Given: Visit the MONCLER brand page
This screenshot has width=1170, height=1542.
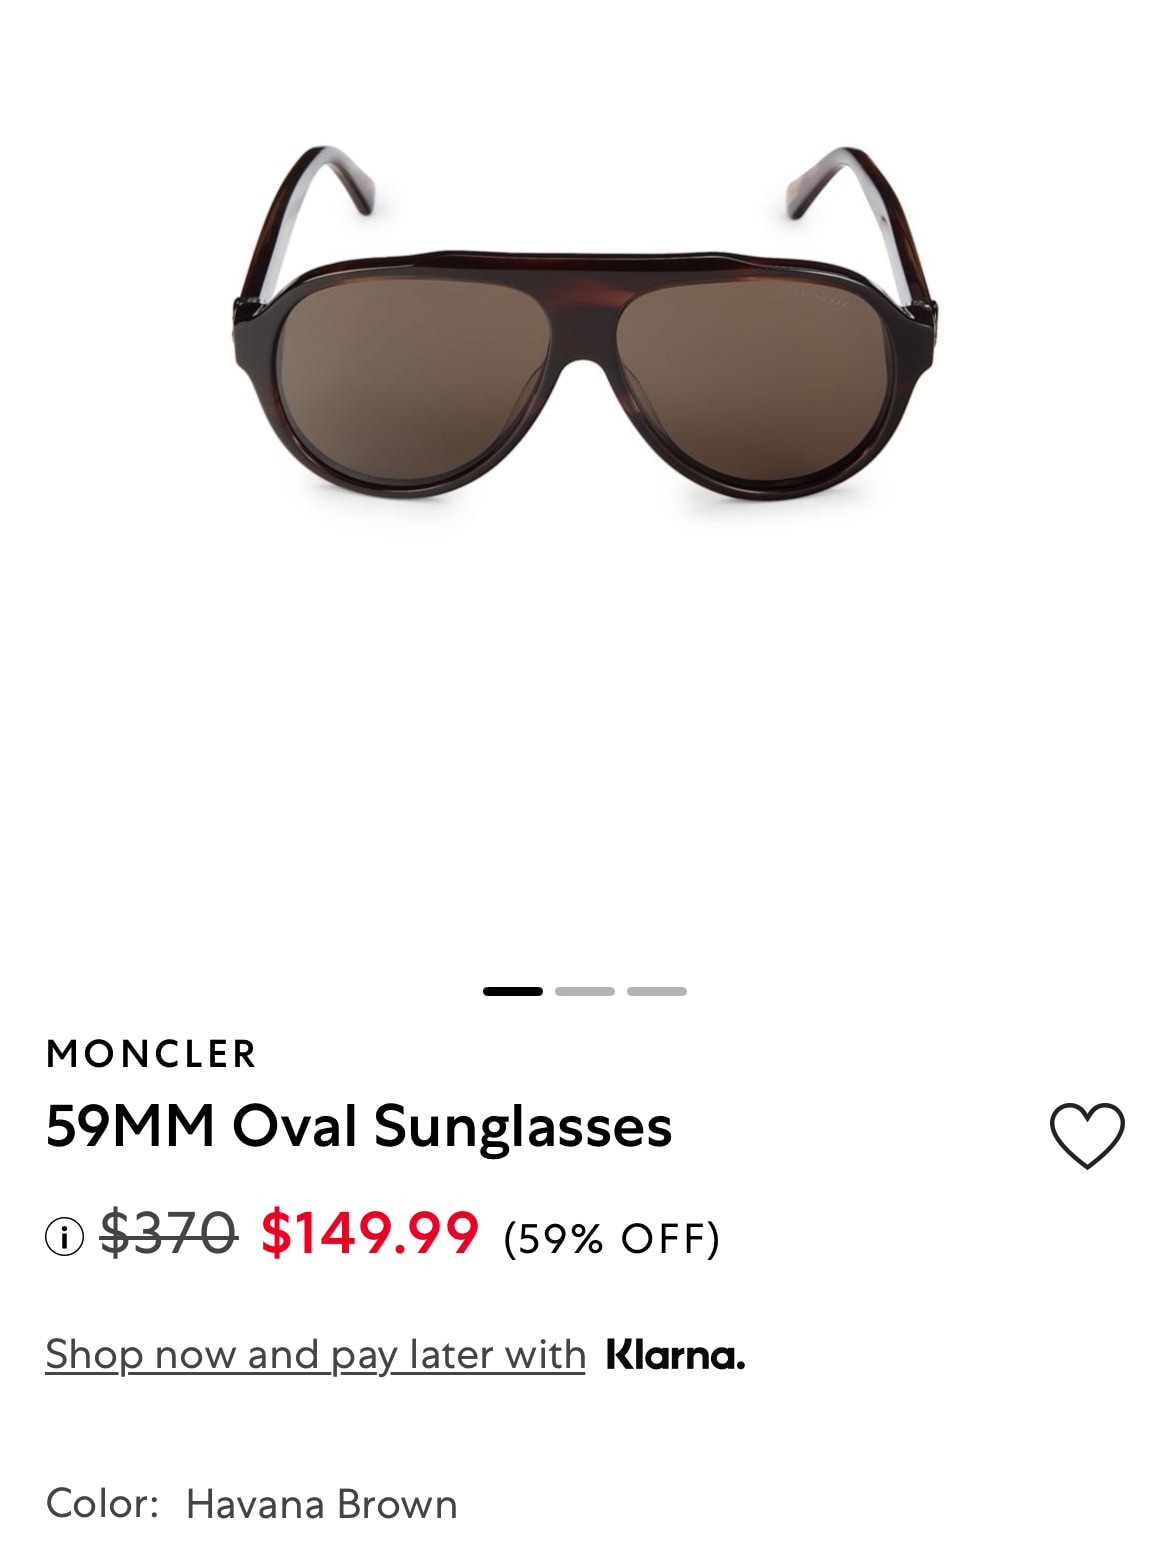Looking at the screenshot, I should coord(152,1054).
